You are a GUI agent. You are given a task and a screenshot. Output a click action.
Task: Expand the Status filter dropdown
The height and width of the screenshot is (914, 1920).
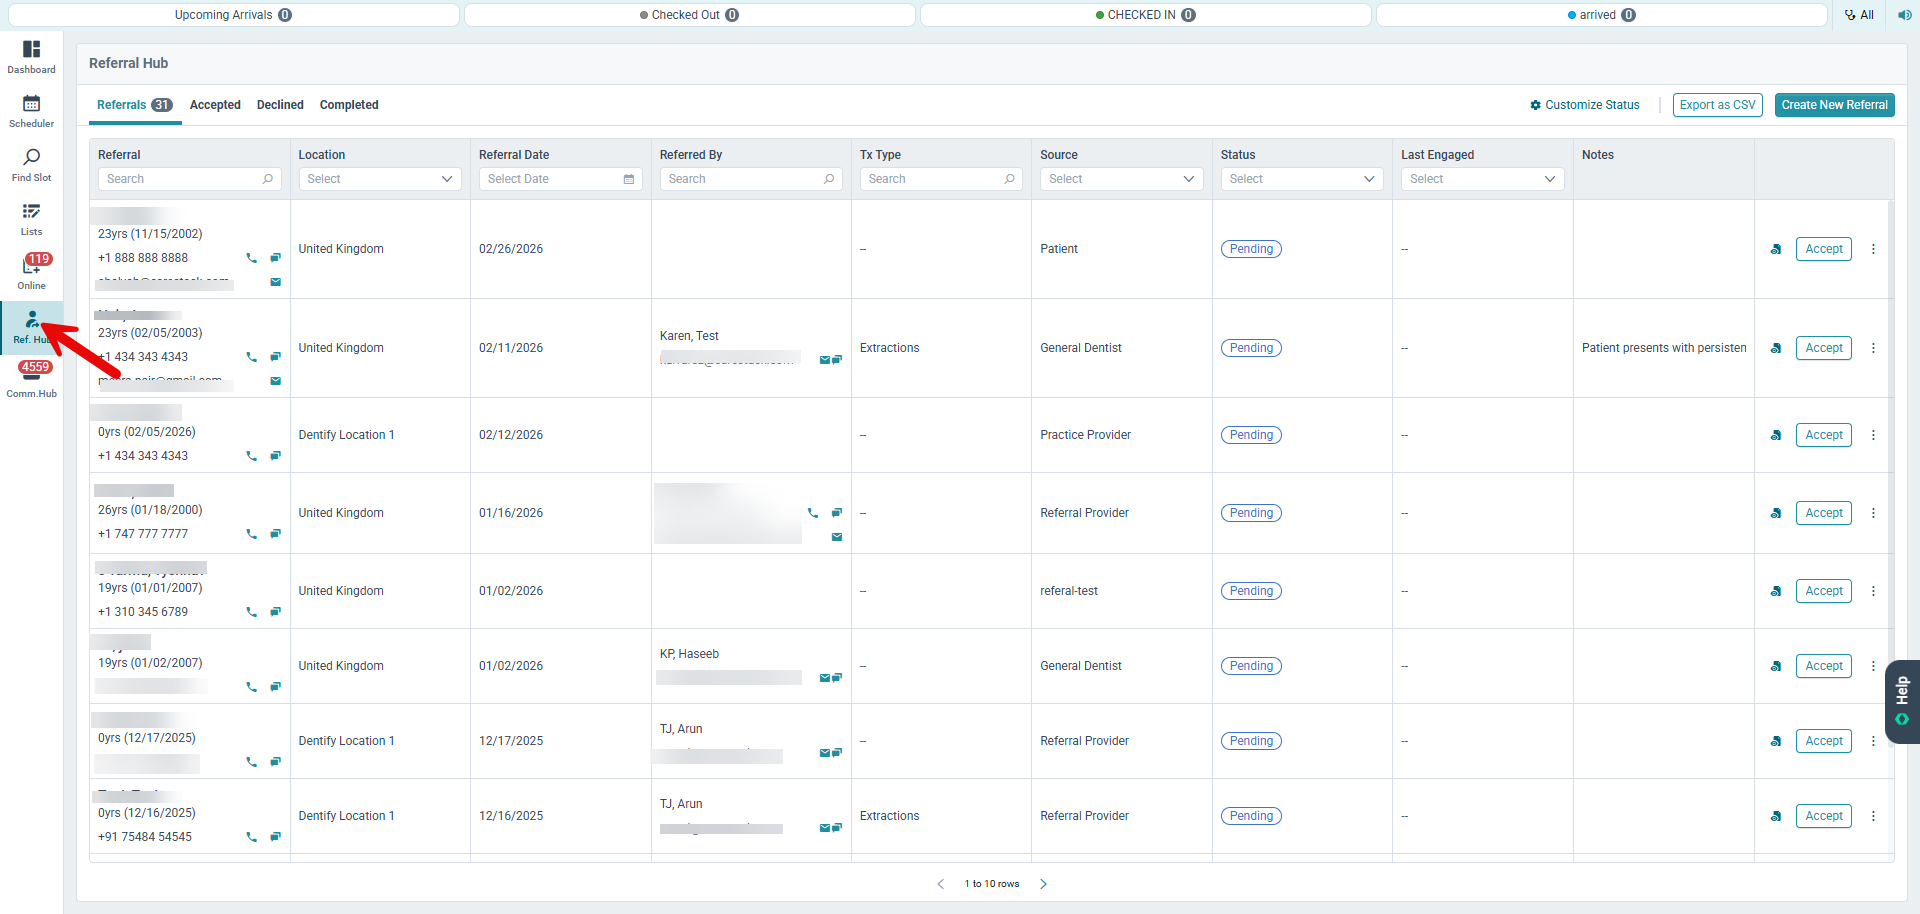coord(1302,179)
